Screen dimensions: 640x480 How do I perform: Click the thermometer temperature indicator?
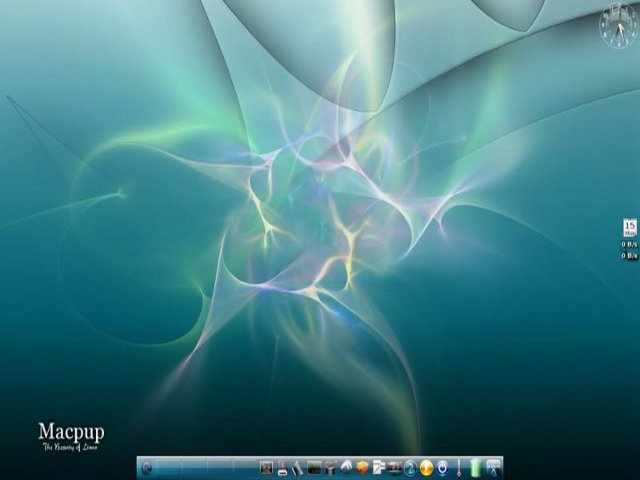coord(459,468)
